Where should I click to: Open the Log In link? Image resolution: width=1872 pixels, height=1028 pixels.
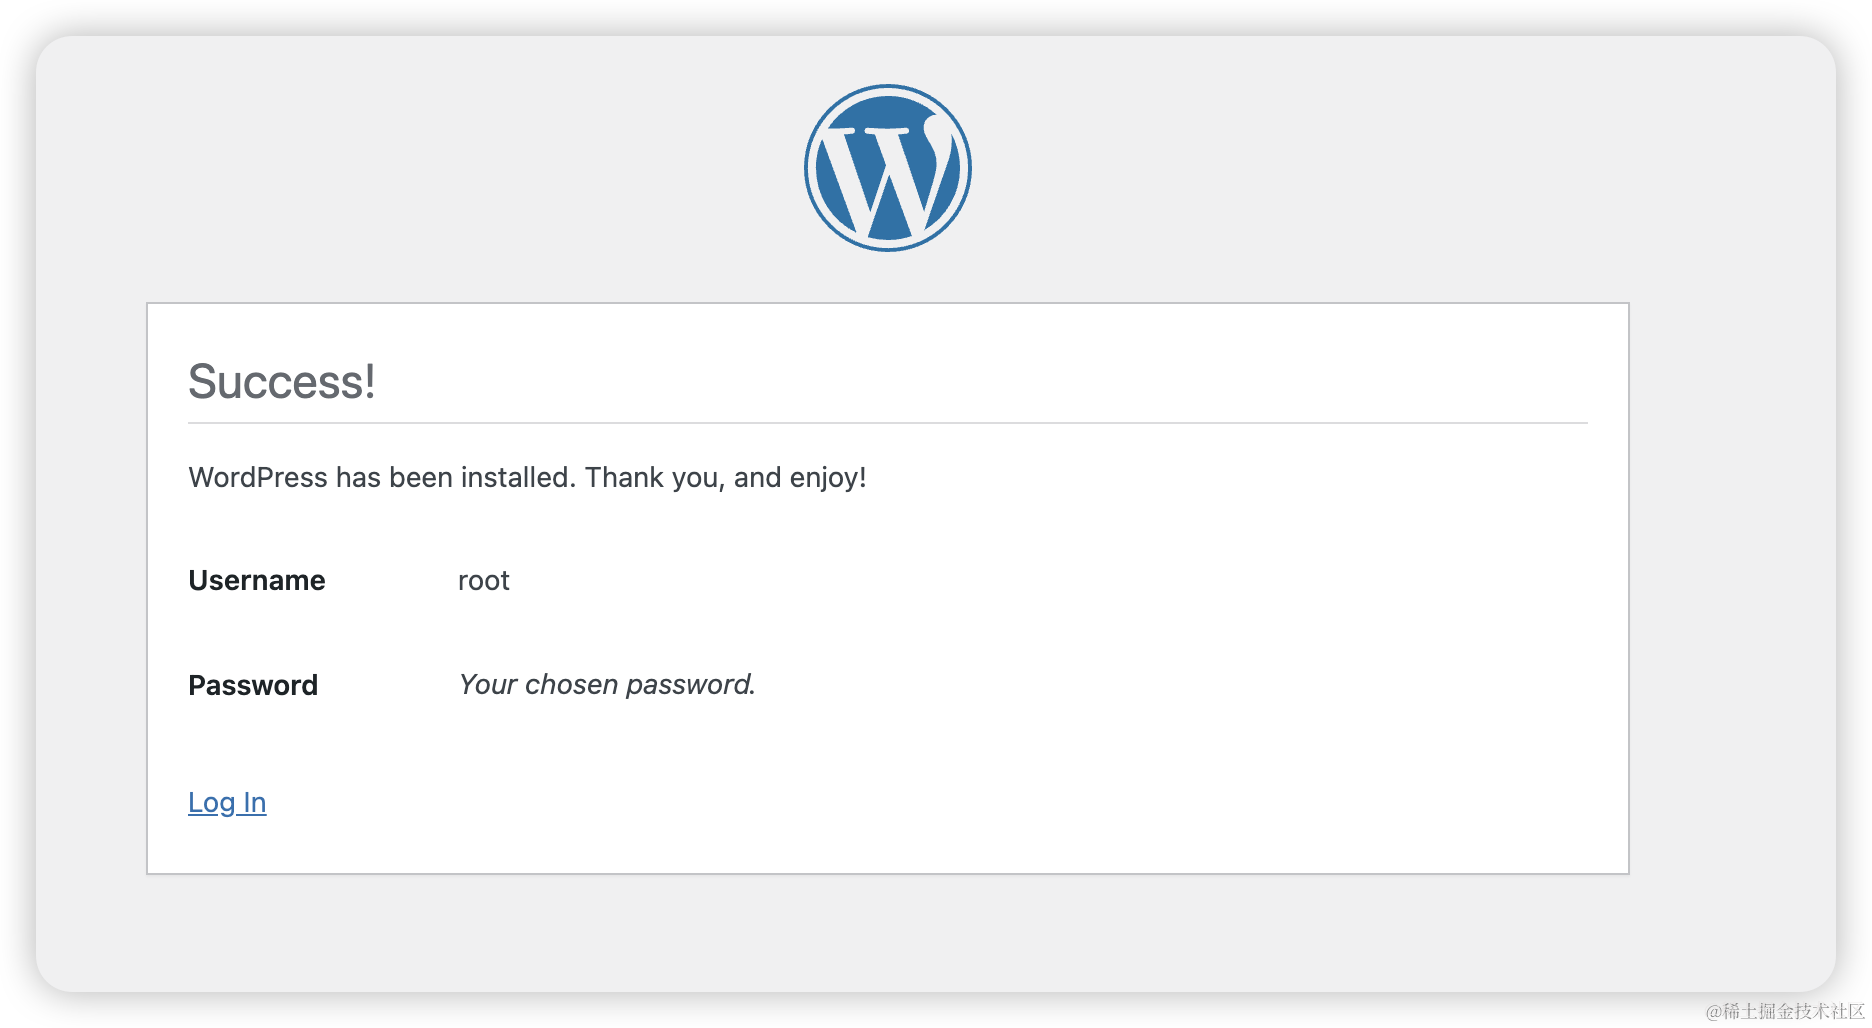tap(227, 803)
